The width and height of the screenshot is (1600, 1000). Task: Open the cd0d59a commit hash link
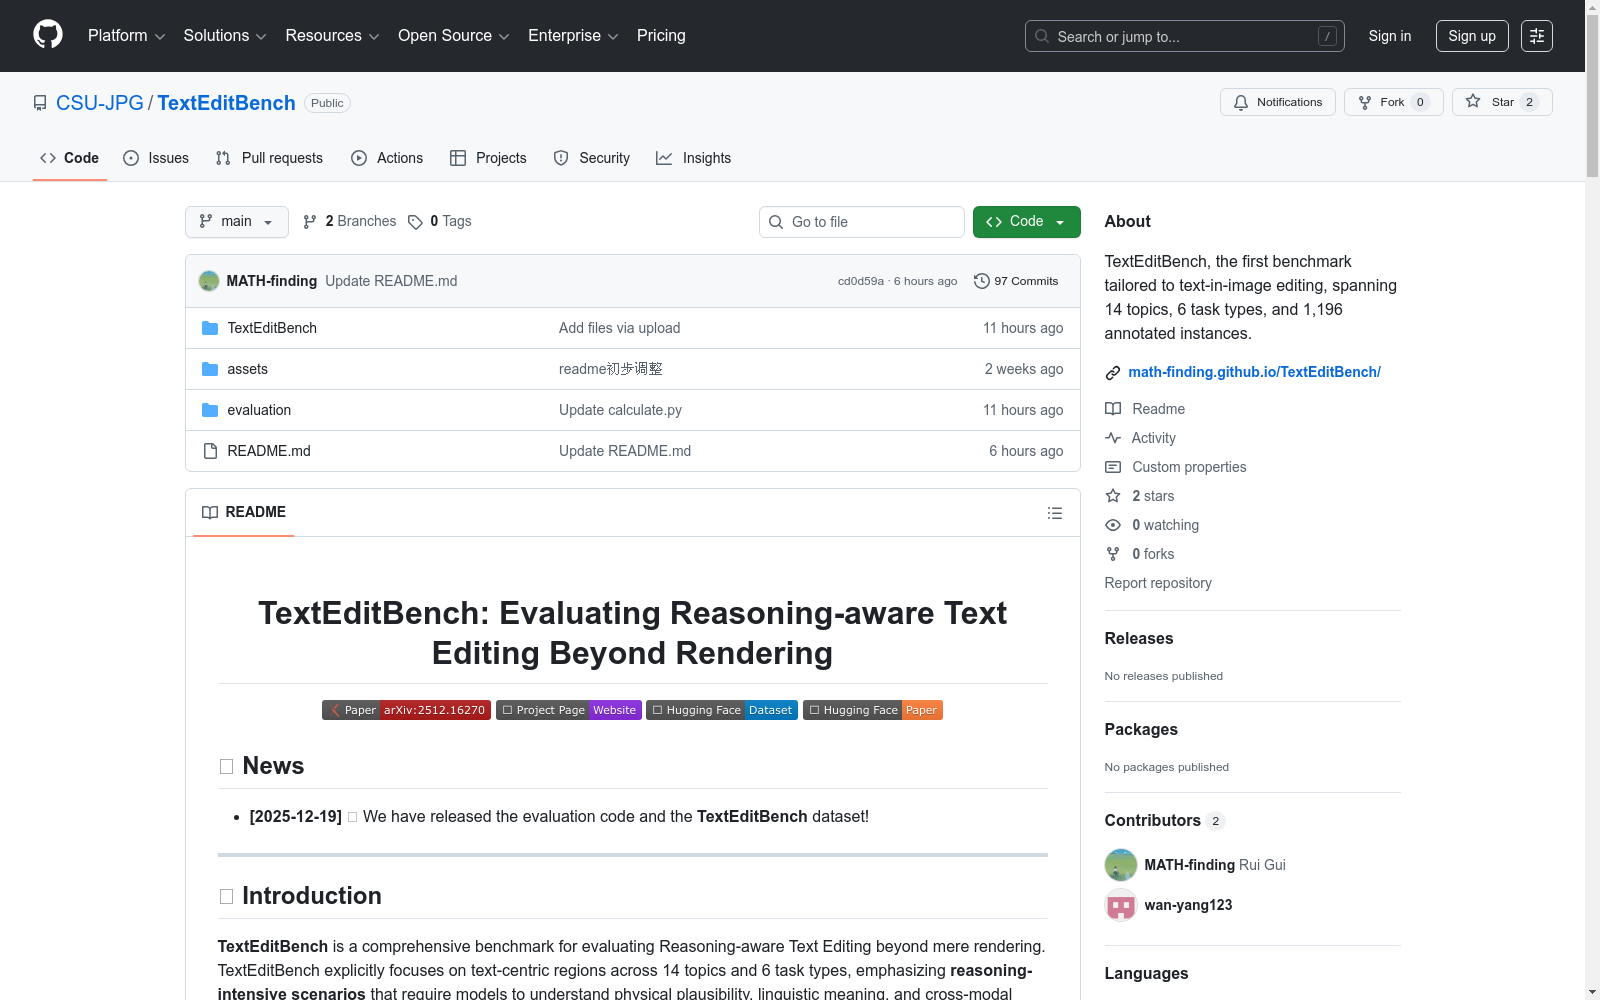(861, 281)
